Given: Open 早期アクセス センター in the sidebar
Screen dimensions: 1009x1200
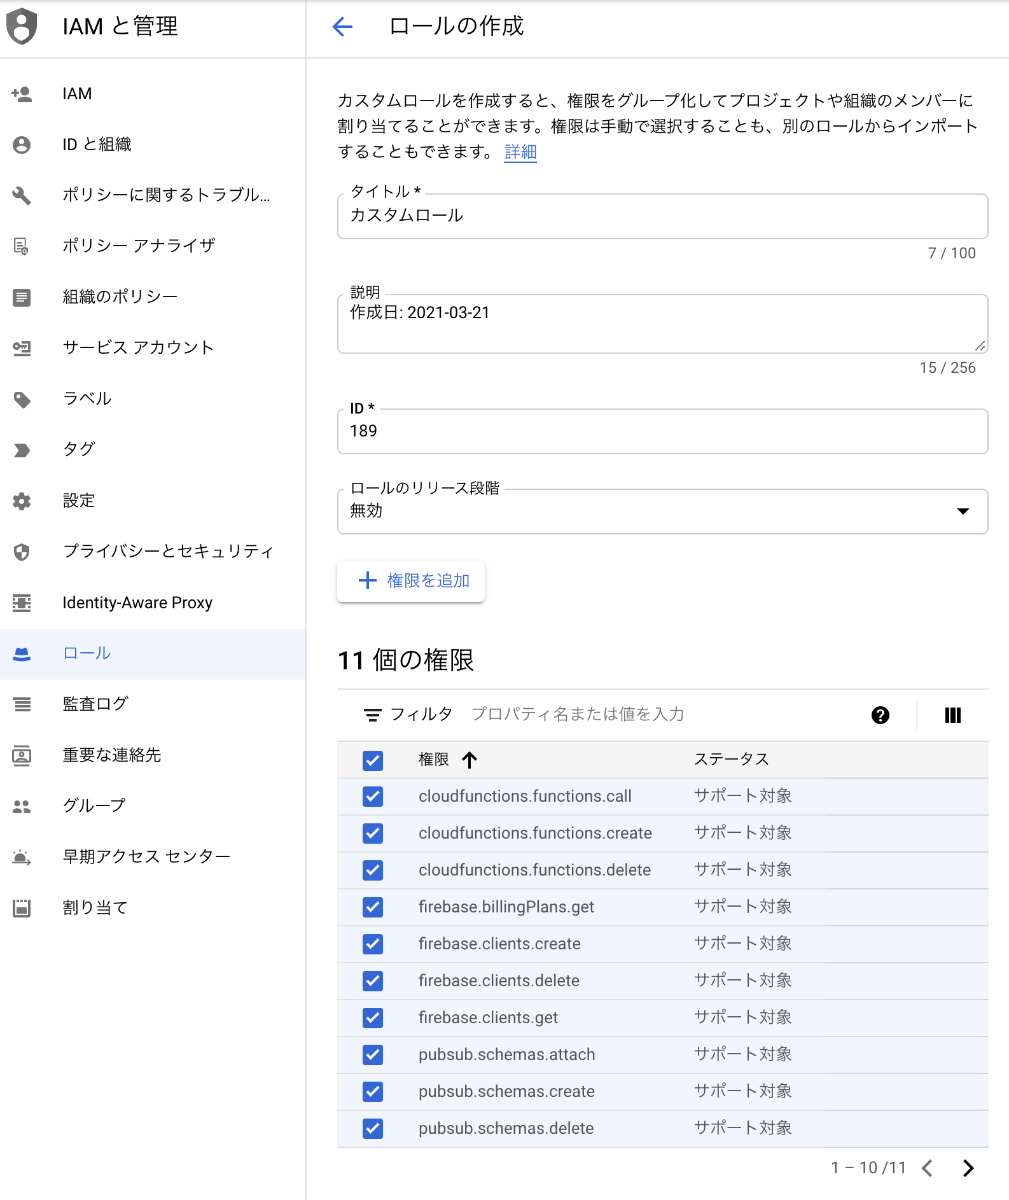Looking at the screenshot, I should click(153, 857).
